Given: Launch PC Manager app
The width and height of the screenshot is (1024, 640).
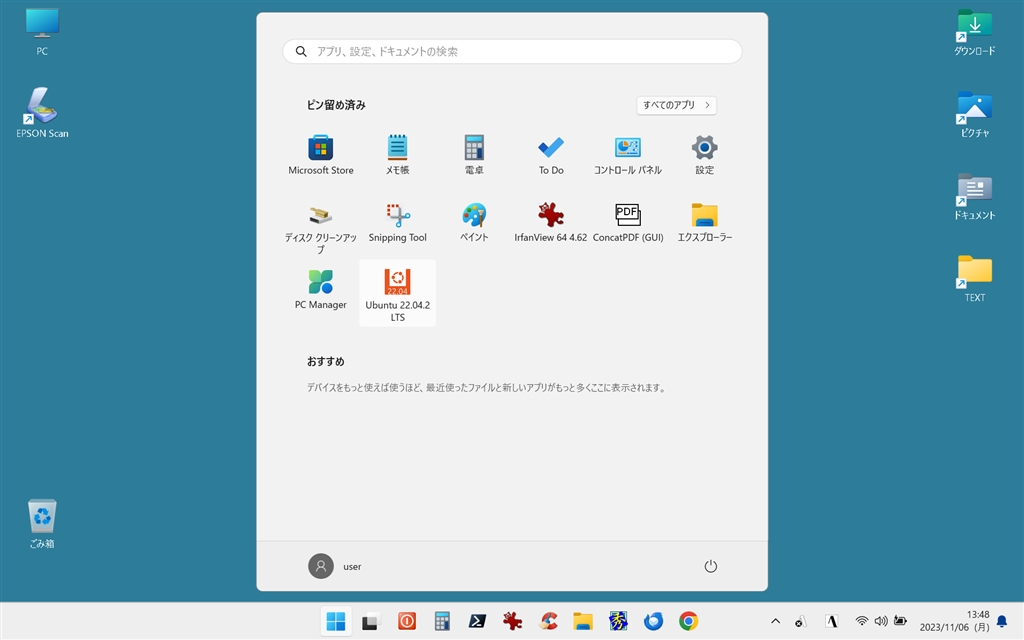Looking at the screenshot, I should click(x=321, y=290).
